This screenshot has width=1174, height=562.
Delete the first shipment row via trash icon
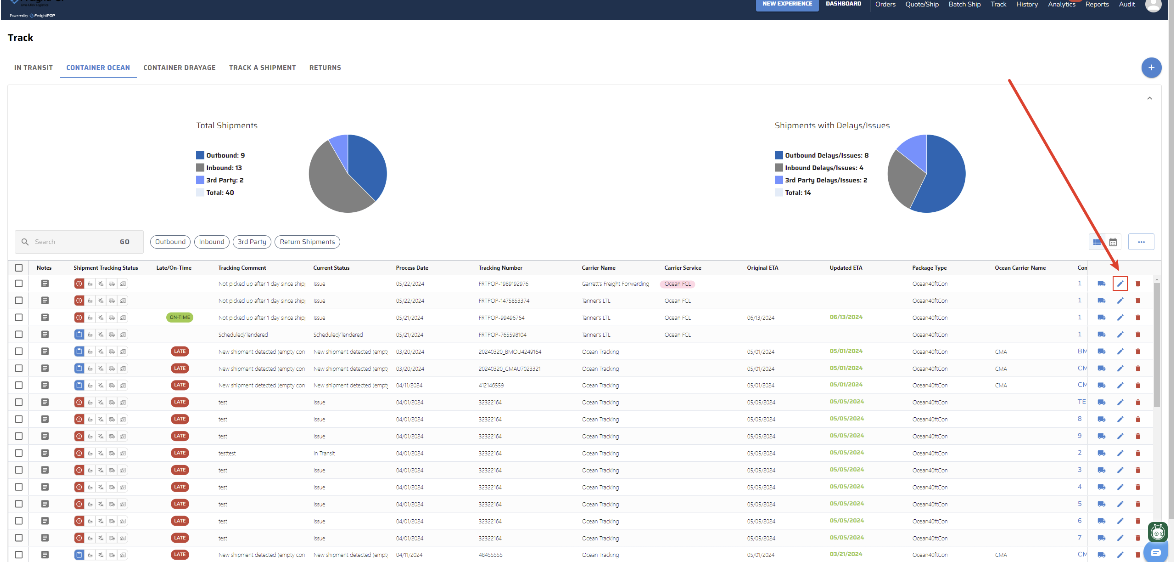click(1138, 283)
